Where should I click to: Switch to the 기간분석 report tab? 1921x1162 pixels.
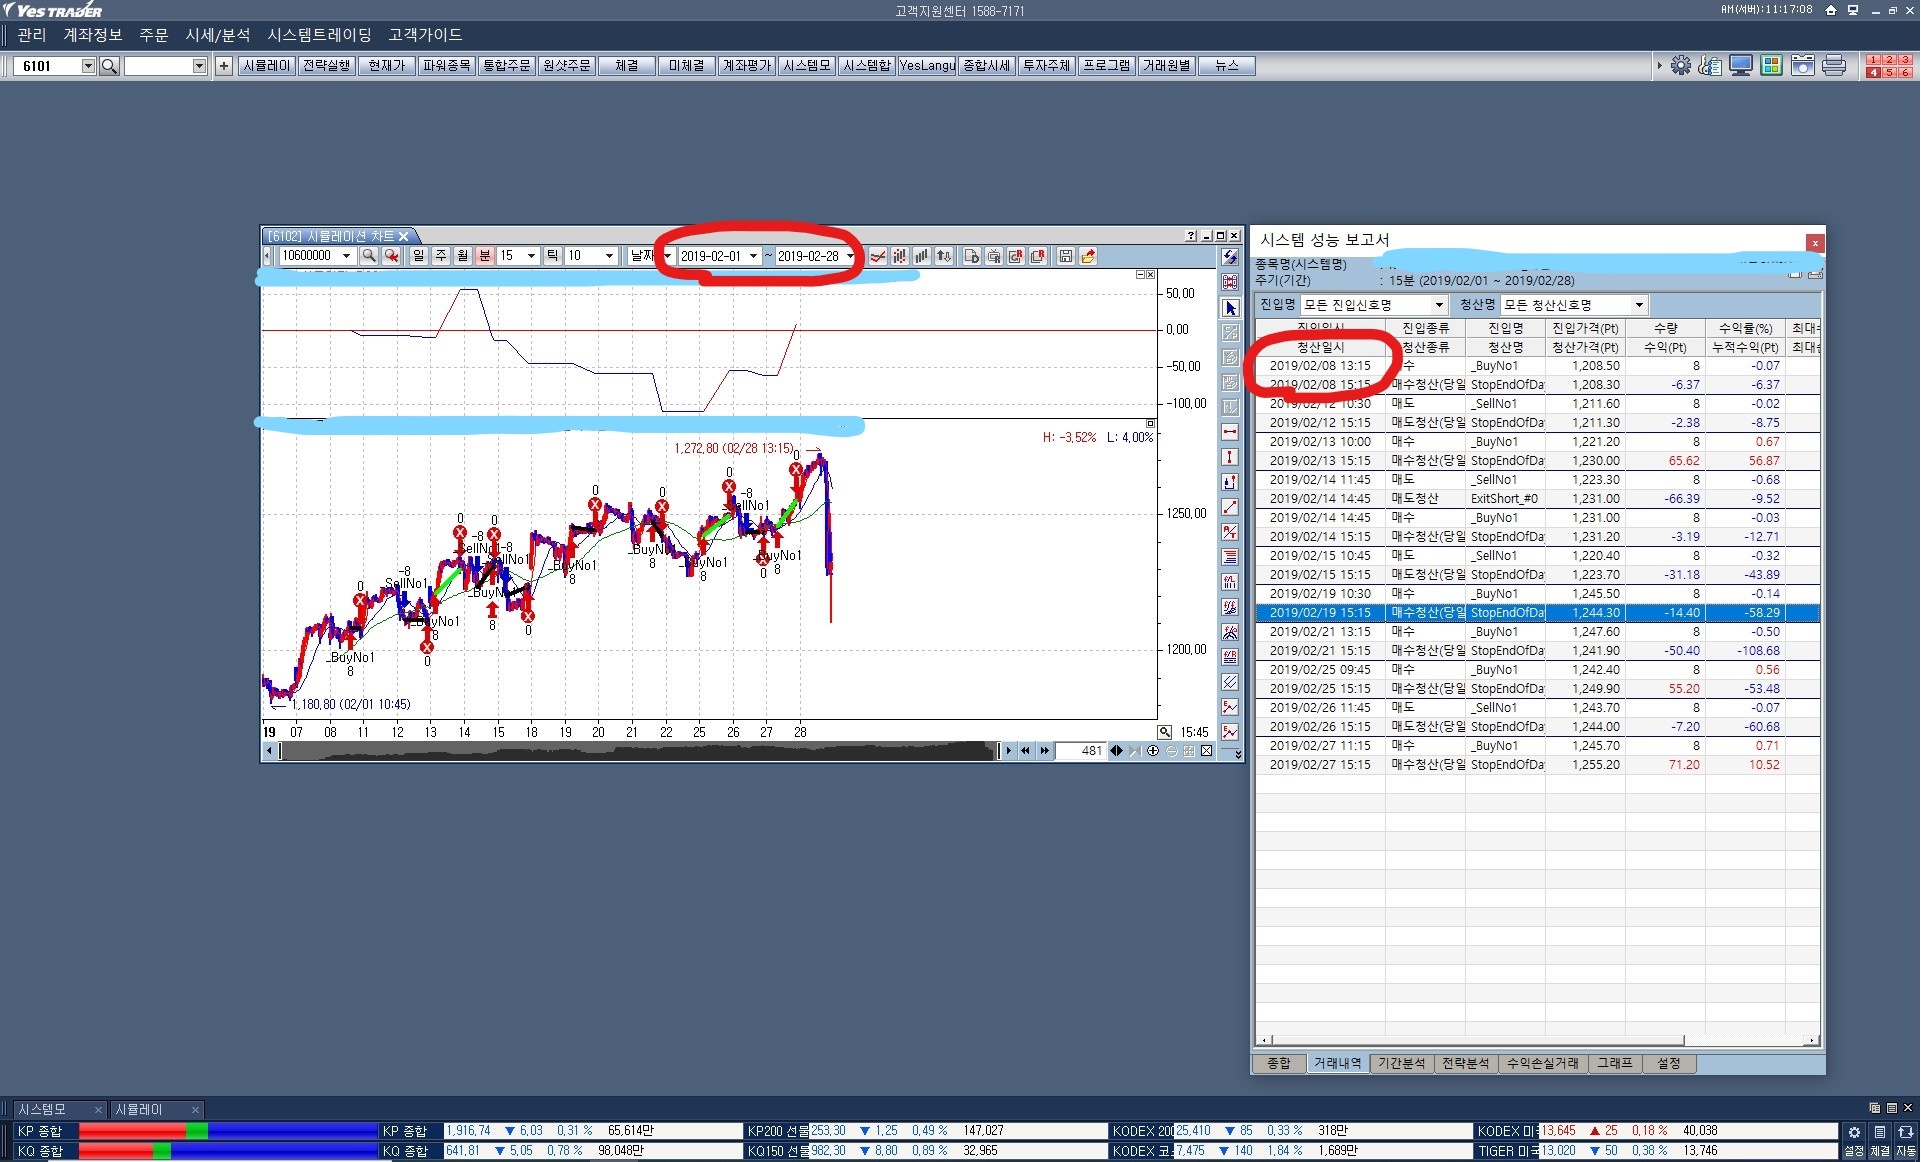1401,1064
